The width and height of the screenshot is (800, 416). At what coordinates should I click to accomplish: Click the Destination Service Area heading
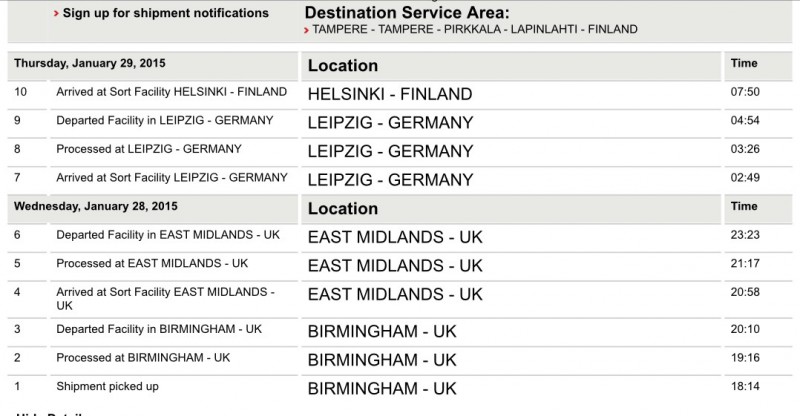pos(406,13)
